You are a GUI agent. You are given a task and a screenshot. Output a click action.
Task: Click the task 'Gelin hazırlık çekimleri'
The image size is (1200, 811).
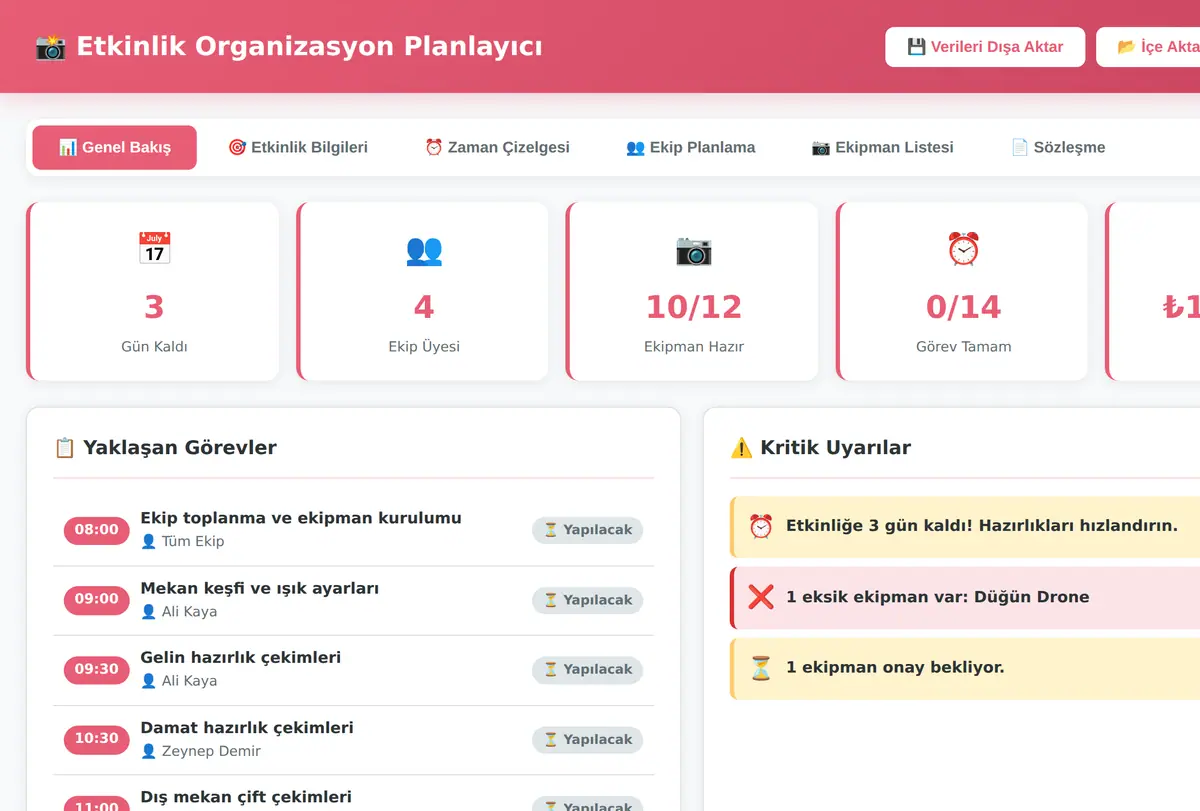click(x=241, y=657)
